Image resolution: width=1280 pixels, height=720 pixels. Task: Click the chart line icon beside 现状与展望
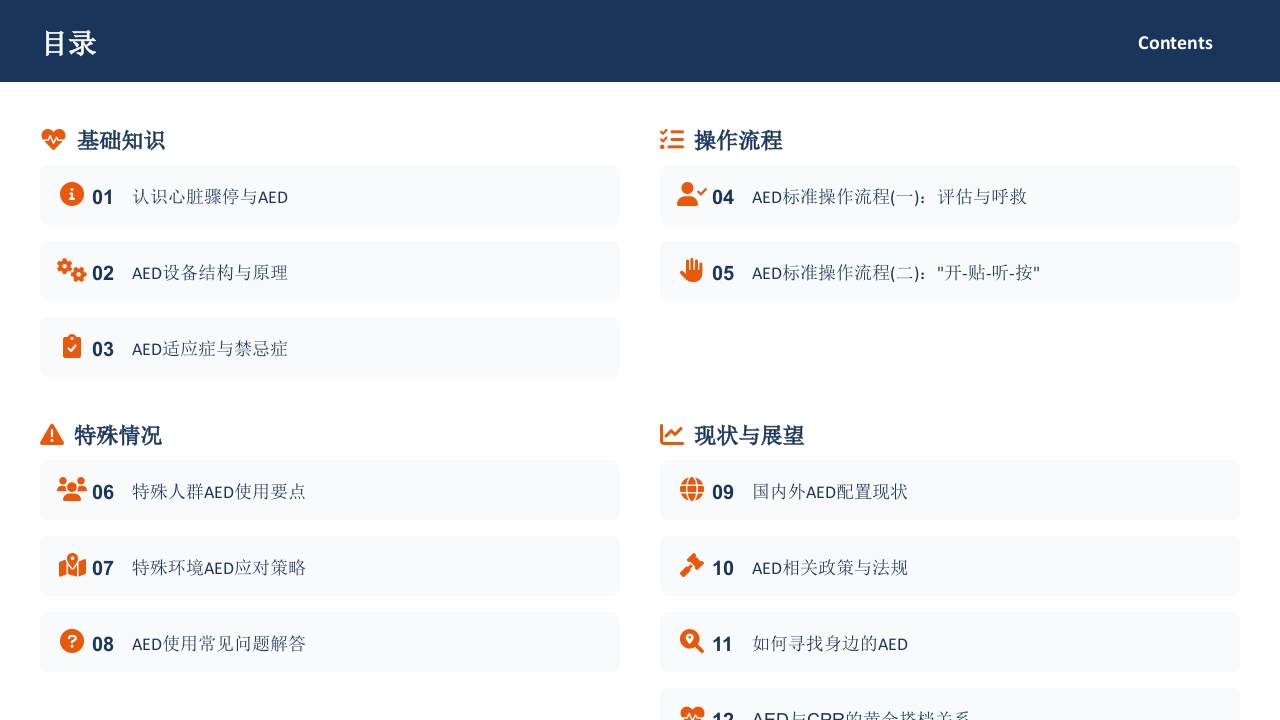[672, 435]
